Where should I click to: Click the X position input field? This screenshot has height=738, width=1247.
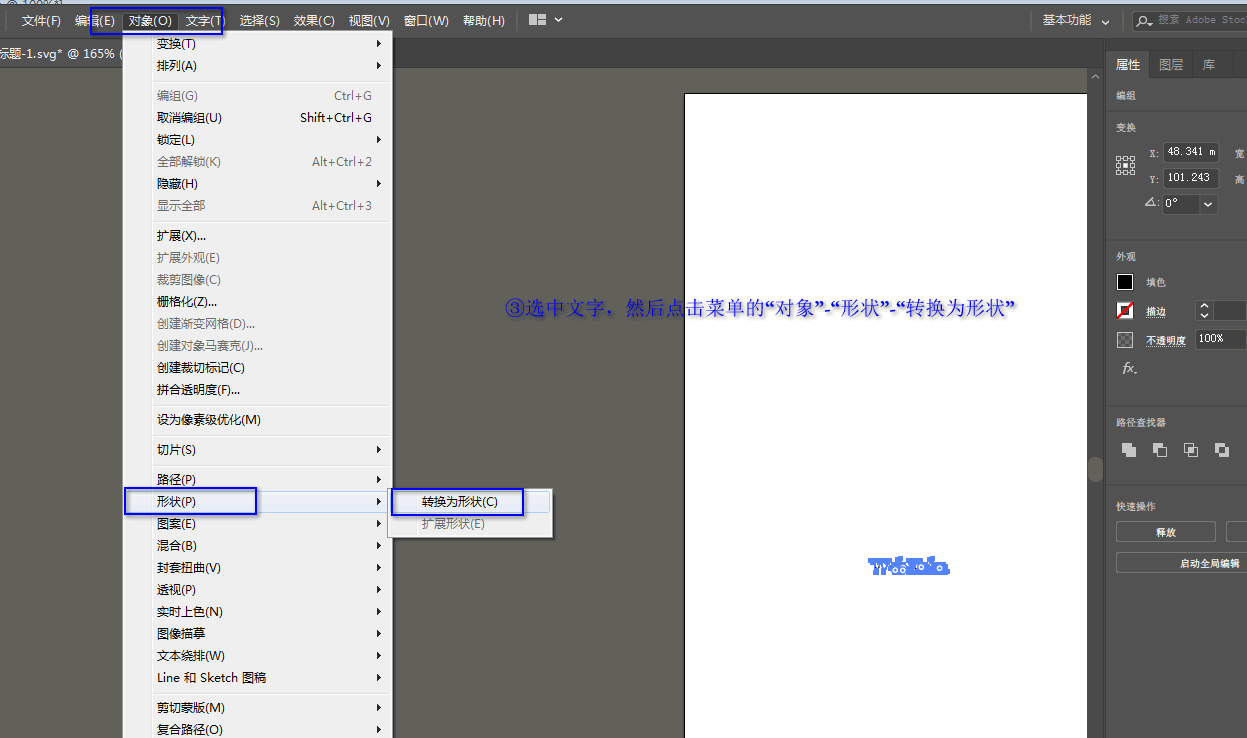(1190, 152)
